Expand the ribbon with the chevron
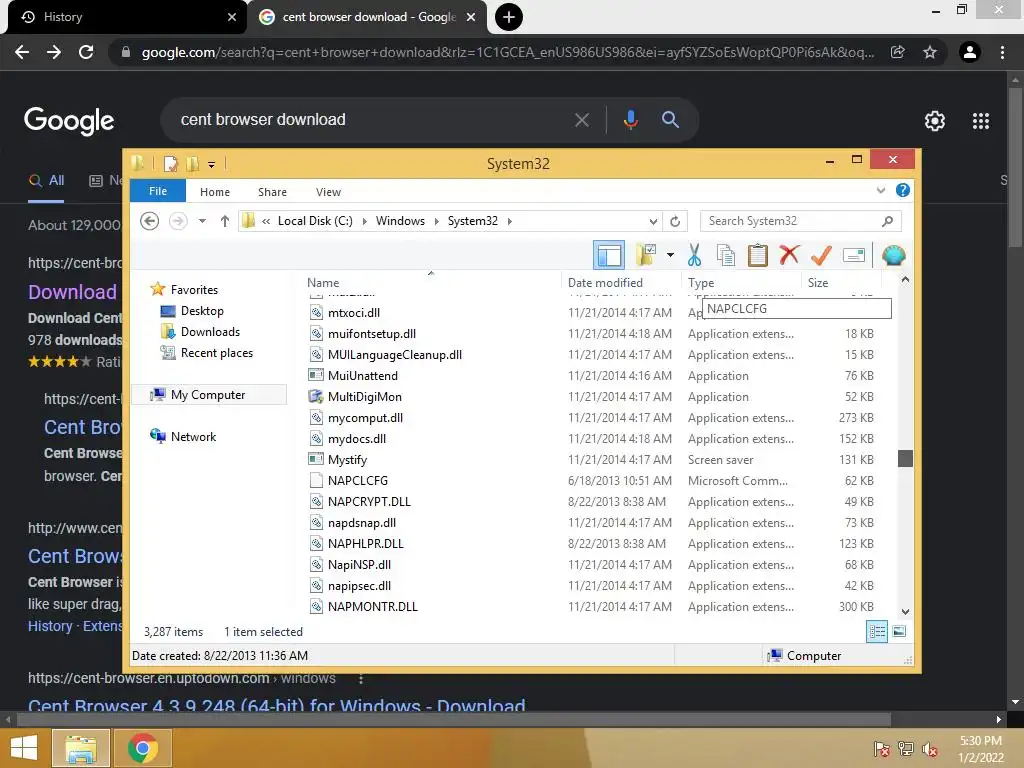Screen dimensions: 1024x768 pyautogui.click(x=881, y=191)
